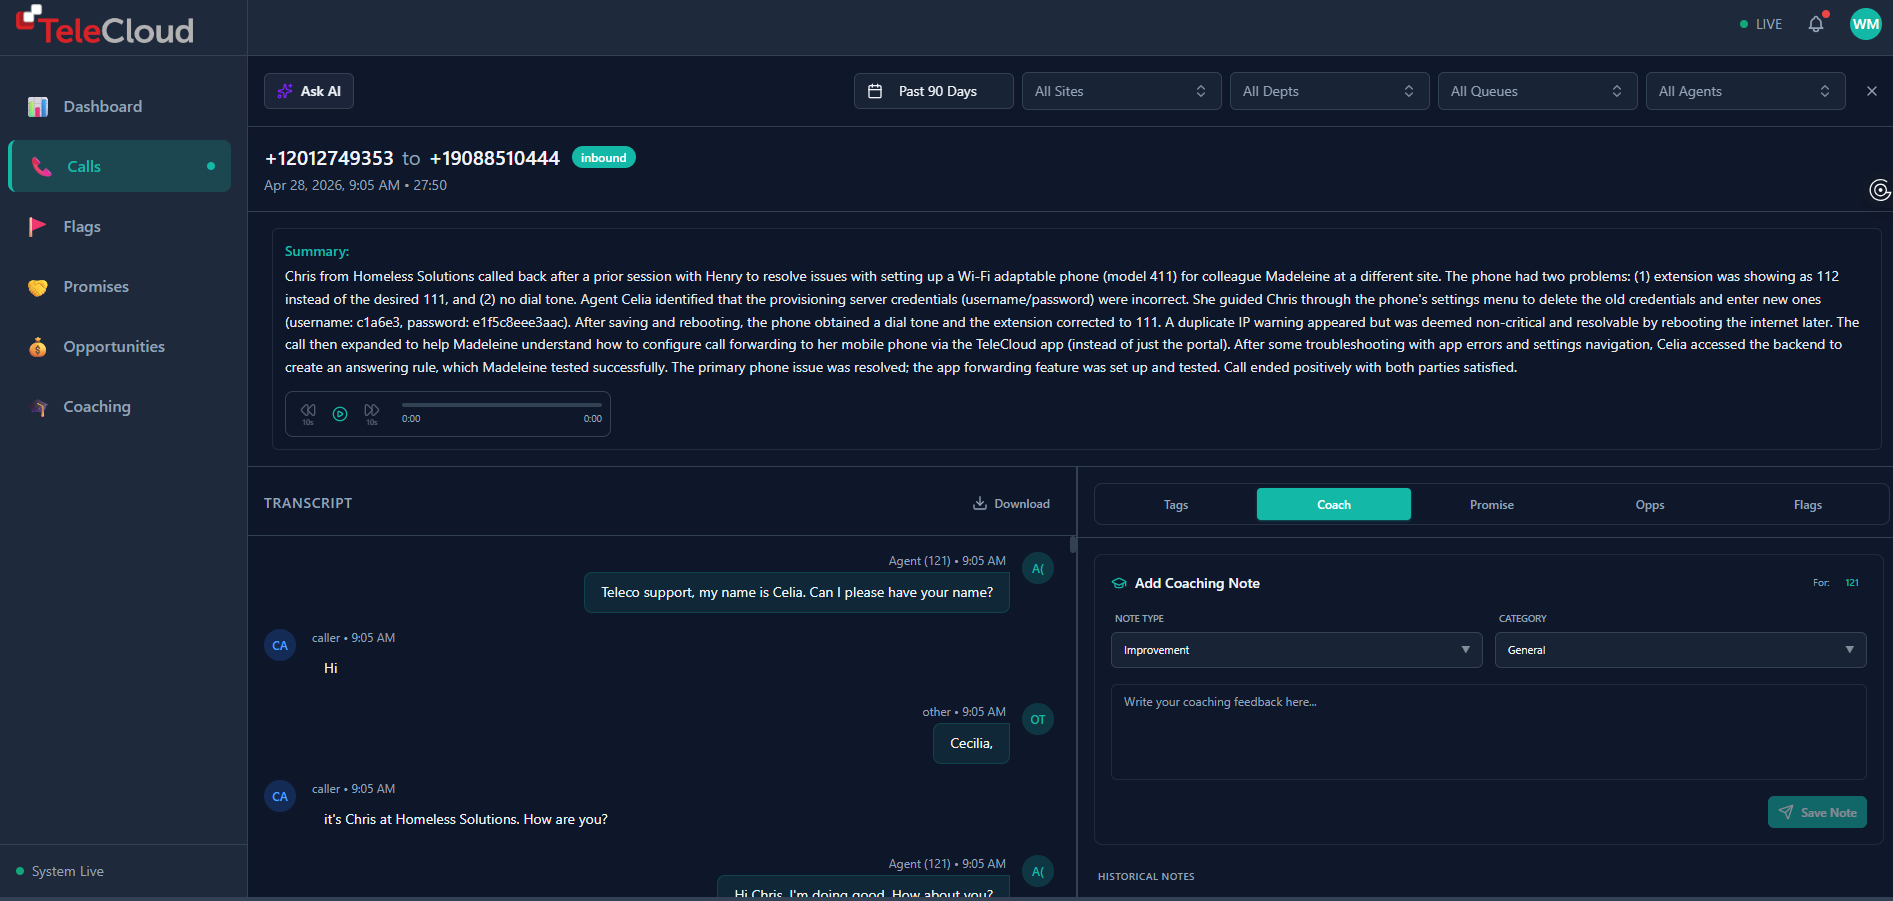Open the Opps tab
1893x901 pixels.
tap(1650, 505)
